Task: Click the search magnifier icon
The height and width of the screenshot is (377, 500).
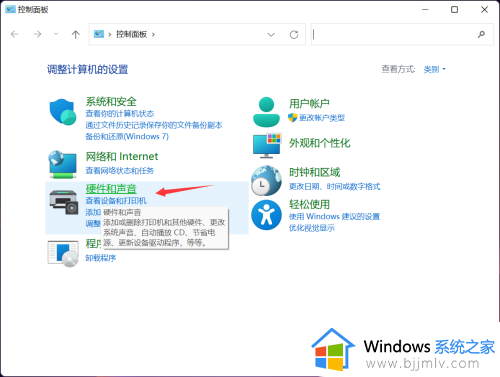Action: pyautogui.click(x=481, y=34)
